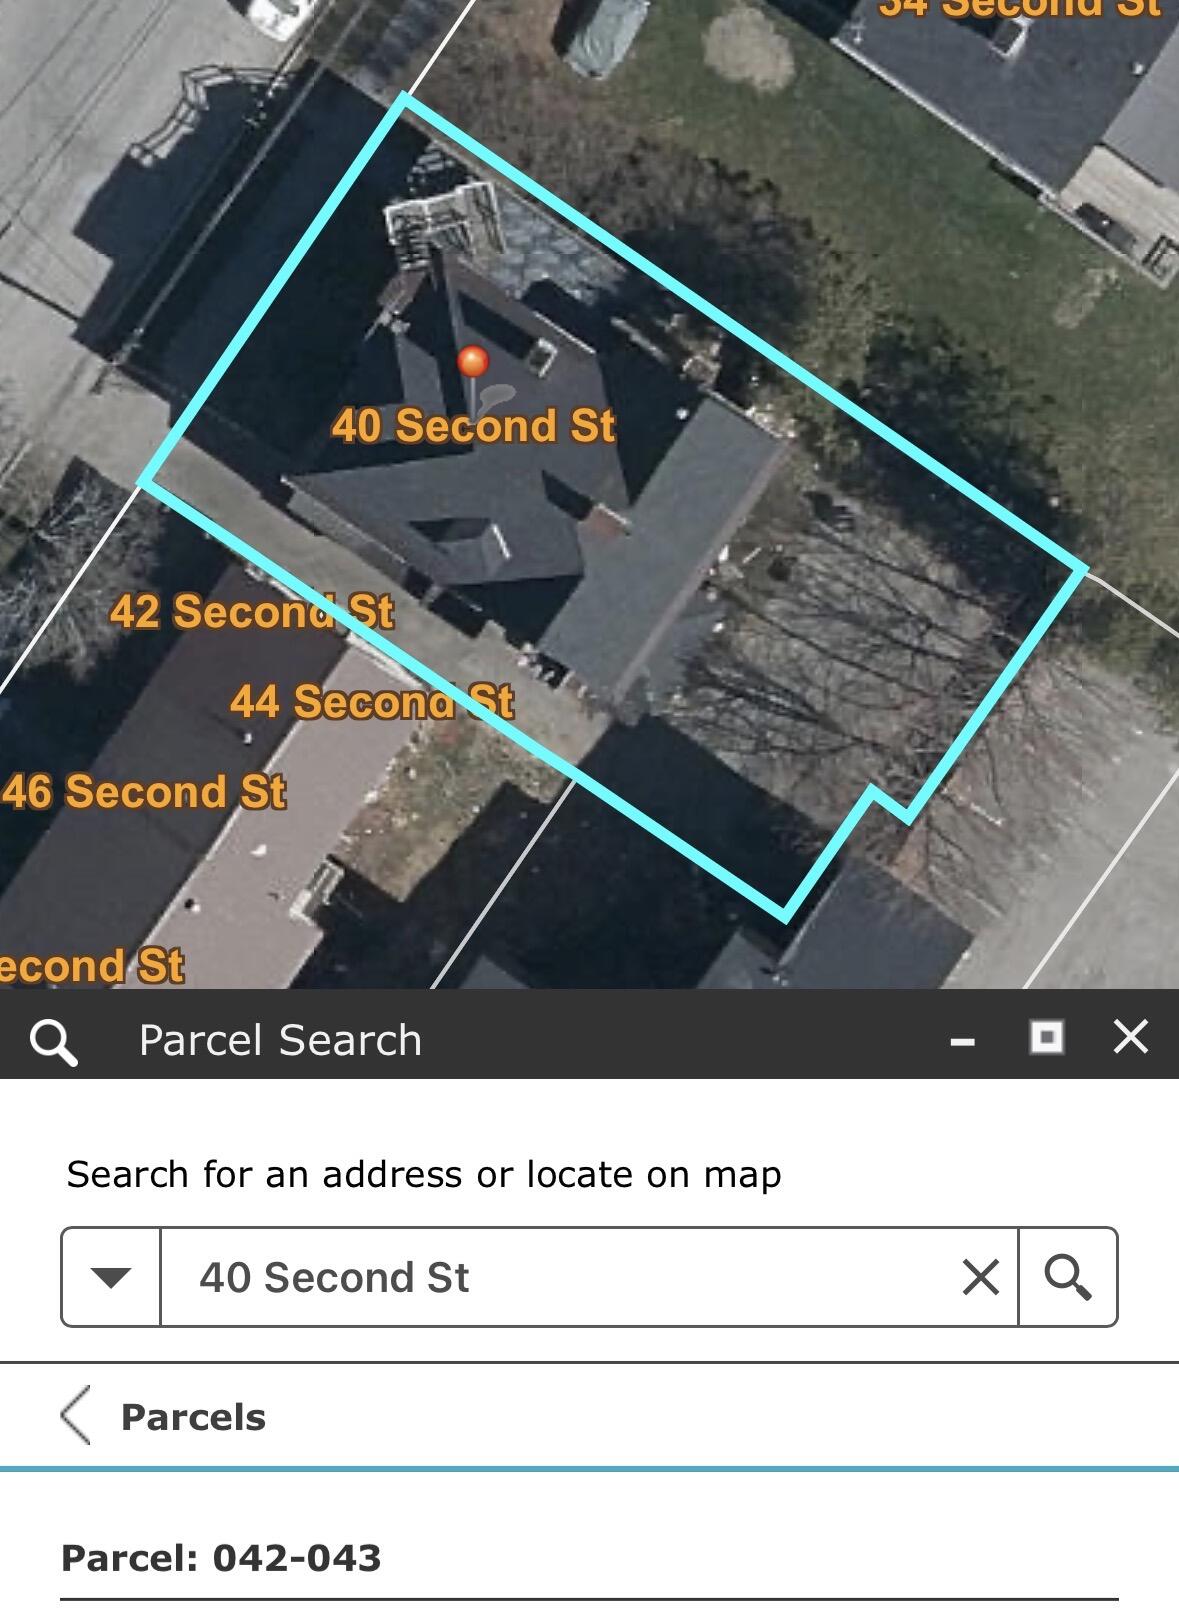The height and width of the screenshot is (1609, 1179).
Task: Select the 44 Second St map label
Action: 372,702
